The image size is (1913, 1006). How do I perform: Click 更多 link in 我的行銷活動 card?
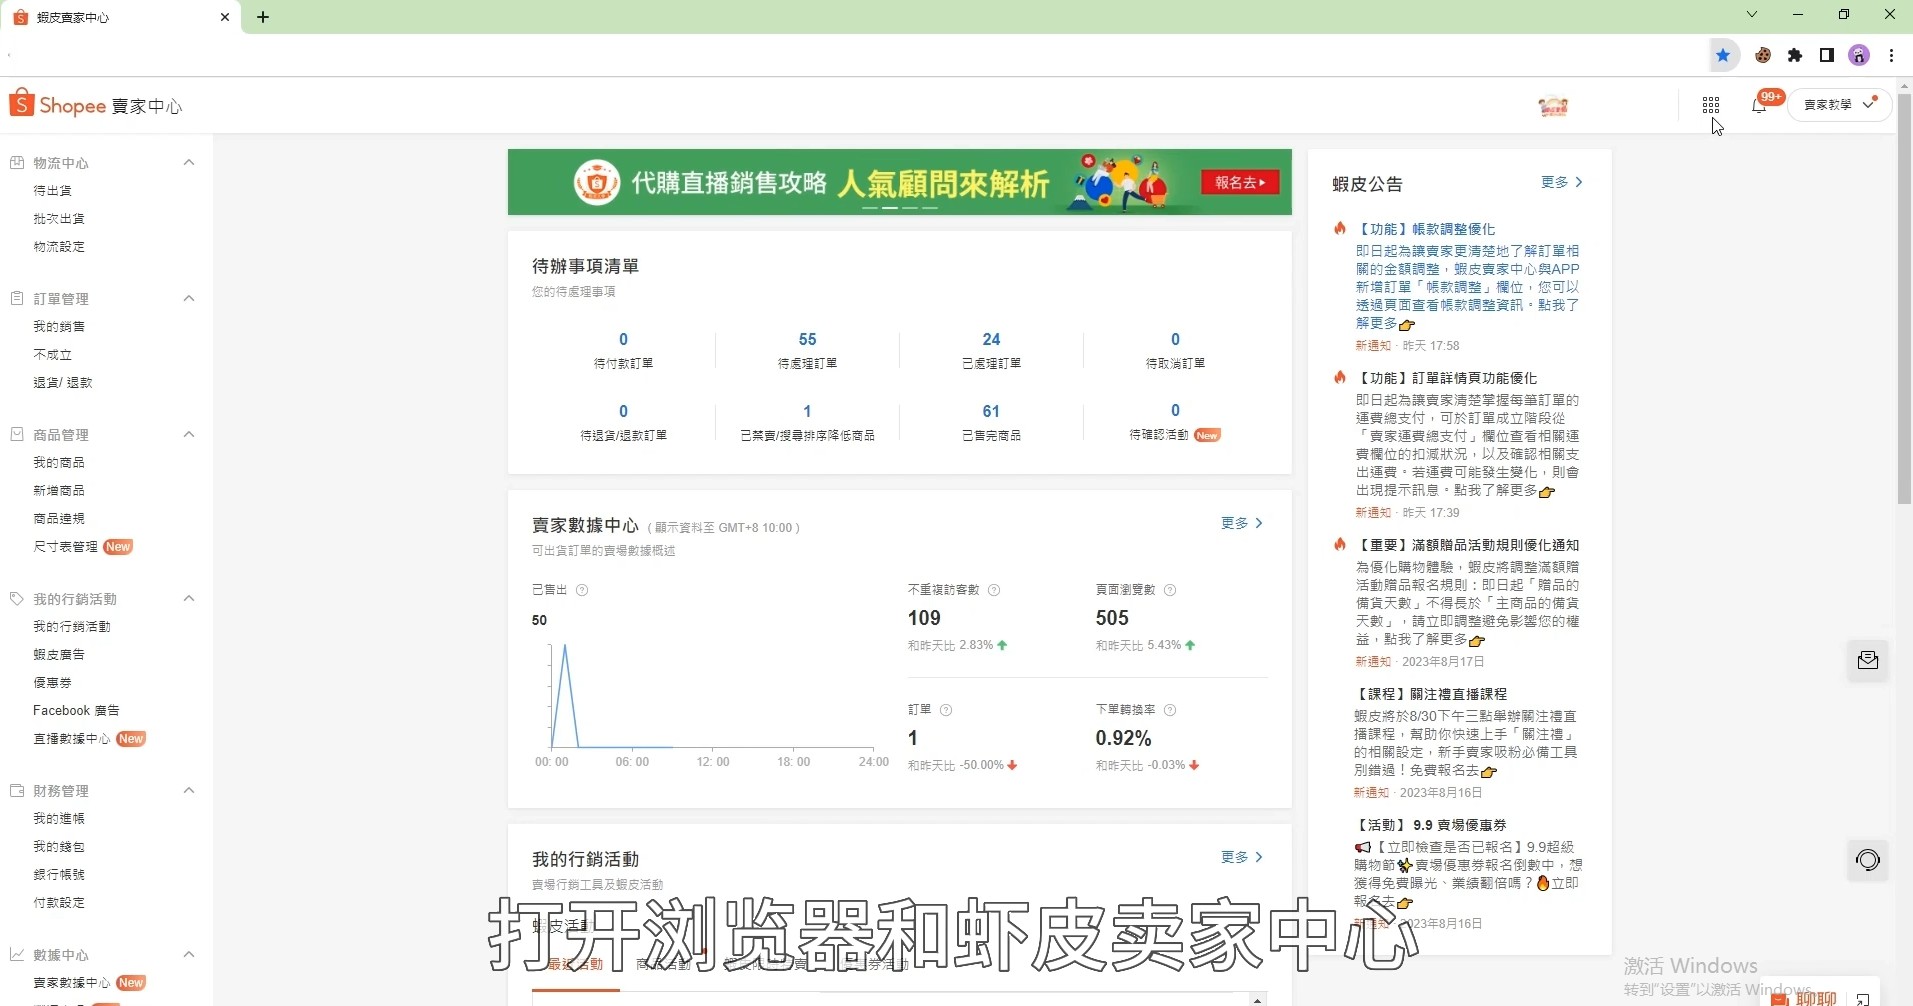pyautogui.click(x=1242, y=857)
